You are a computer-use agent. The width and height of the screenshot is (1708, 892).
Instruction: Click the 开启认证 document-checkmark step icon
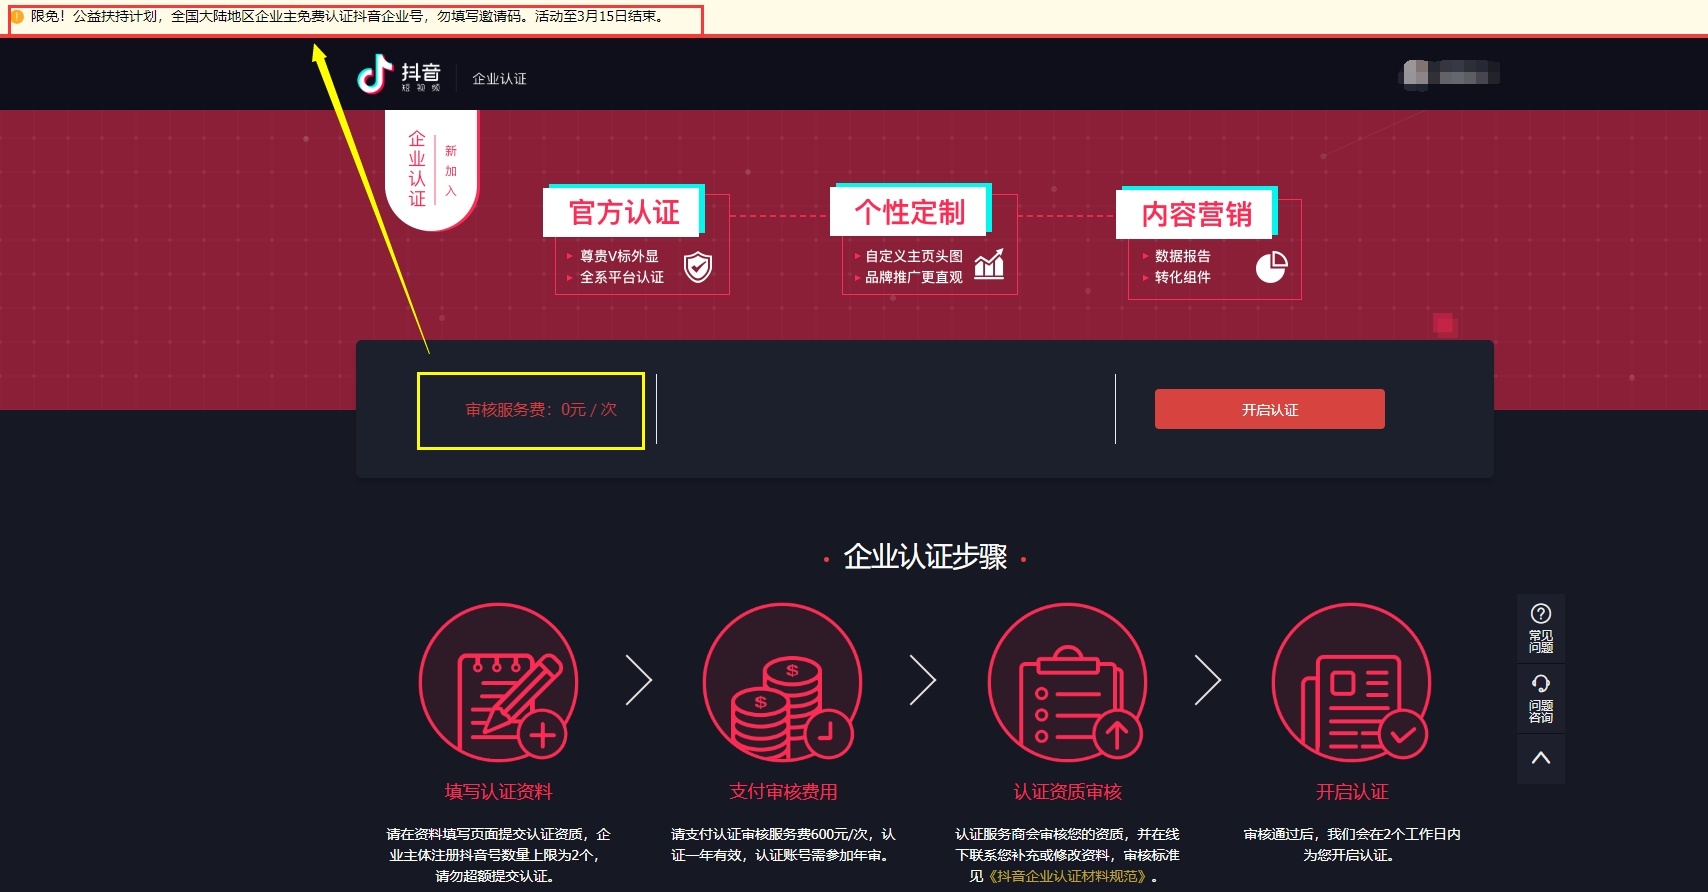click(1351, 682)
